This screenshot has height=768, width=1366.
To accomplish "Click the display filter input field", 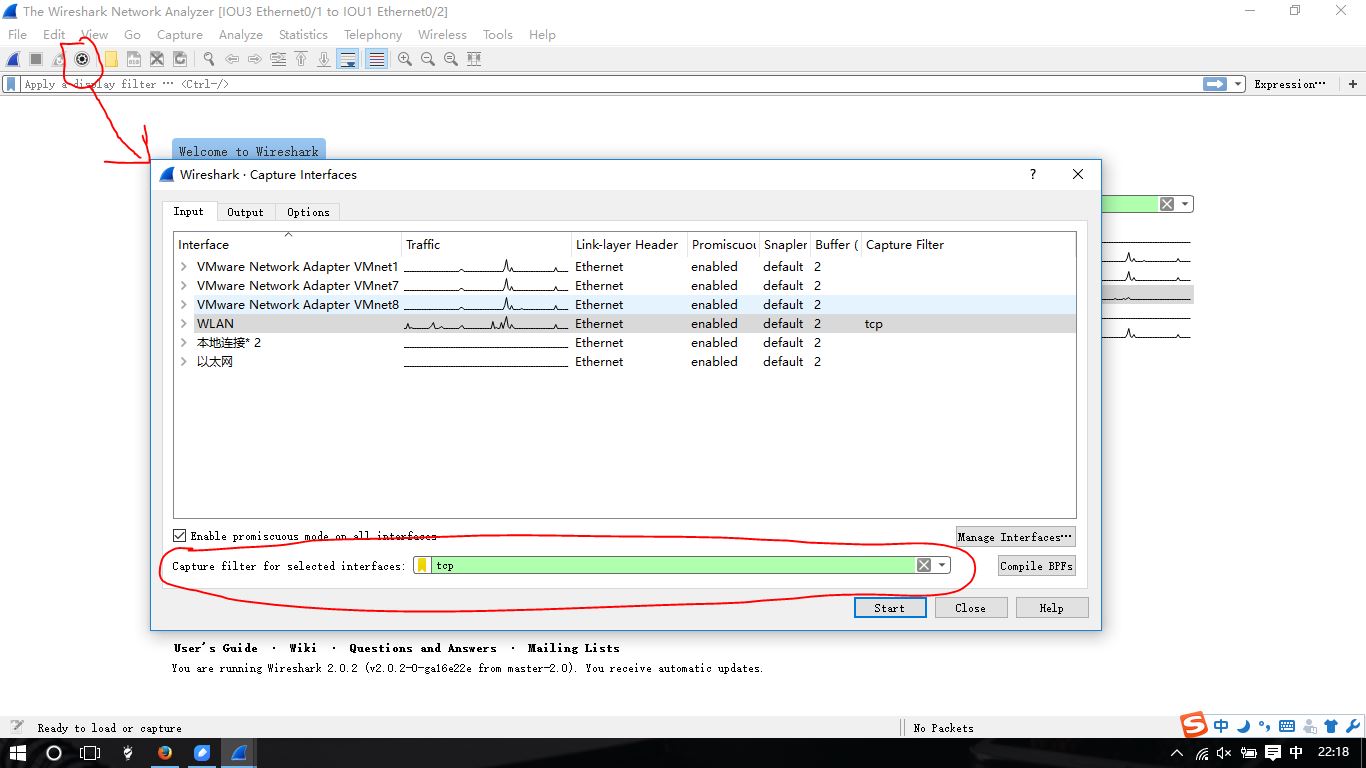I will pyautogui.click(x=611, y=84).
